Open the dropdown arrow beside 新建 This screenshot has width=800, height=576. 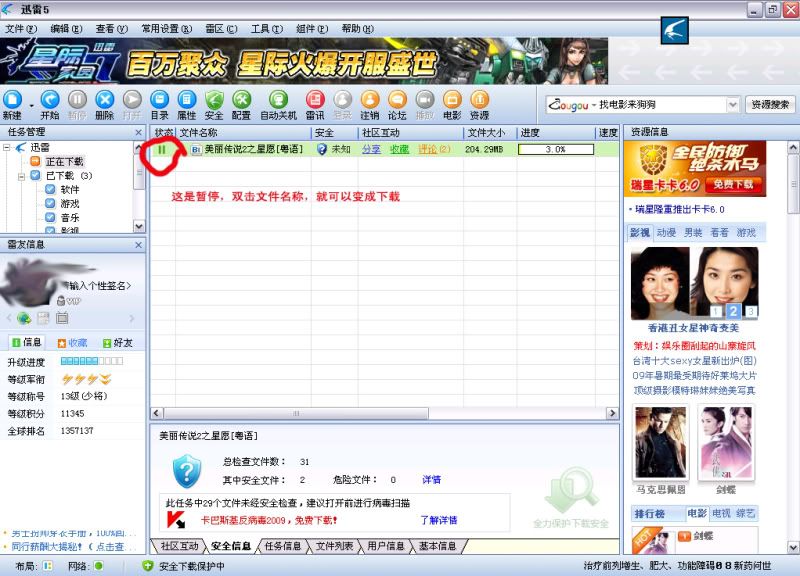click(x=31, y=105)
